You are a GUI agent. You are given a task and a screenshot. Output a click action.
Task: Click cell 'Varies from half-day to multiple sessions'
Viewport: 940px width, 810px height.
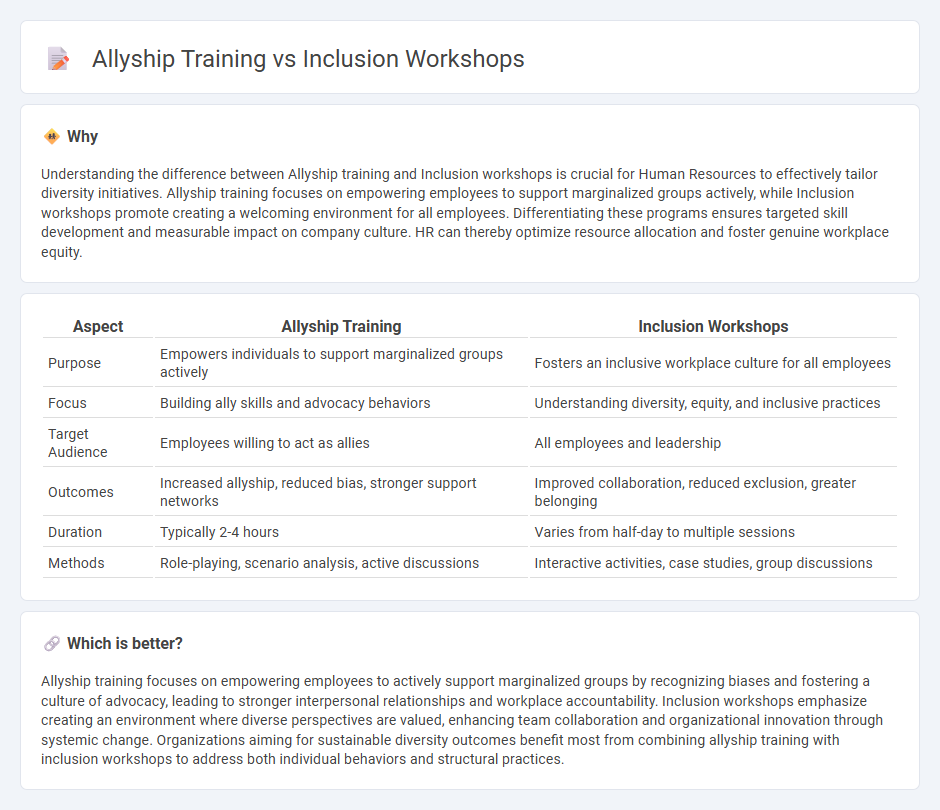(x=713, y=532)
